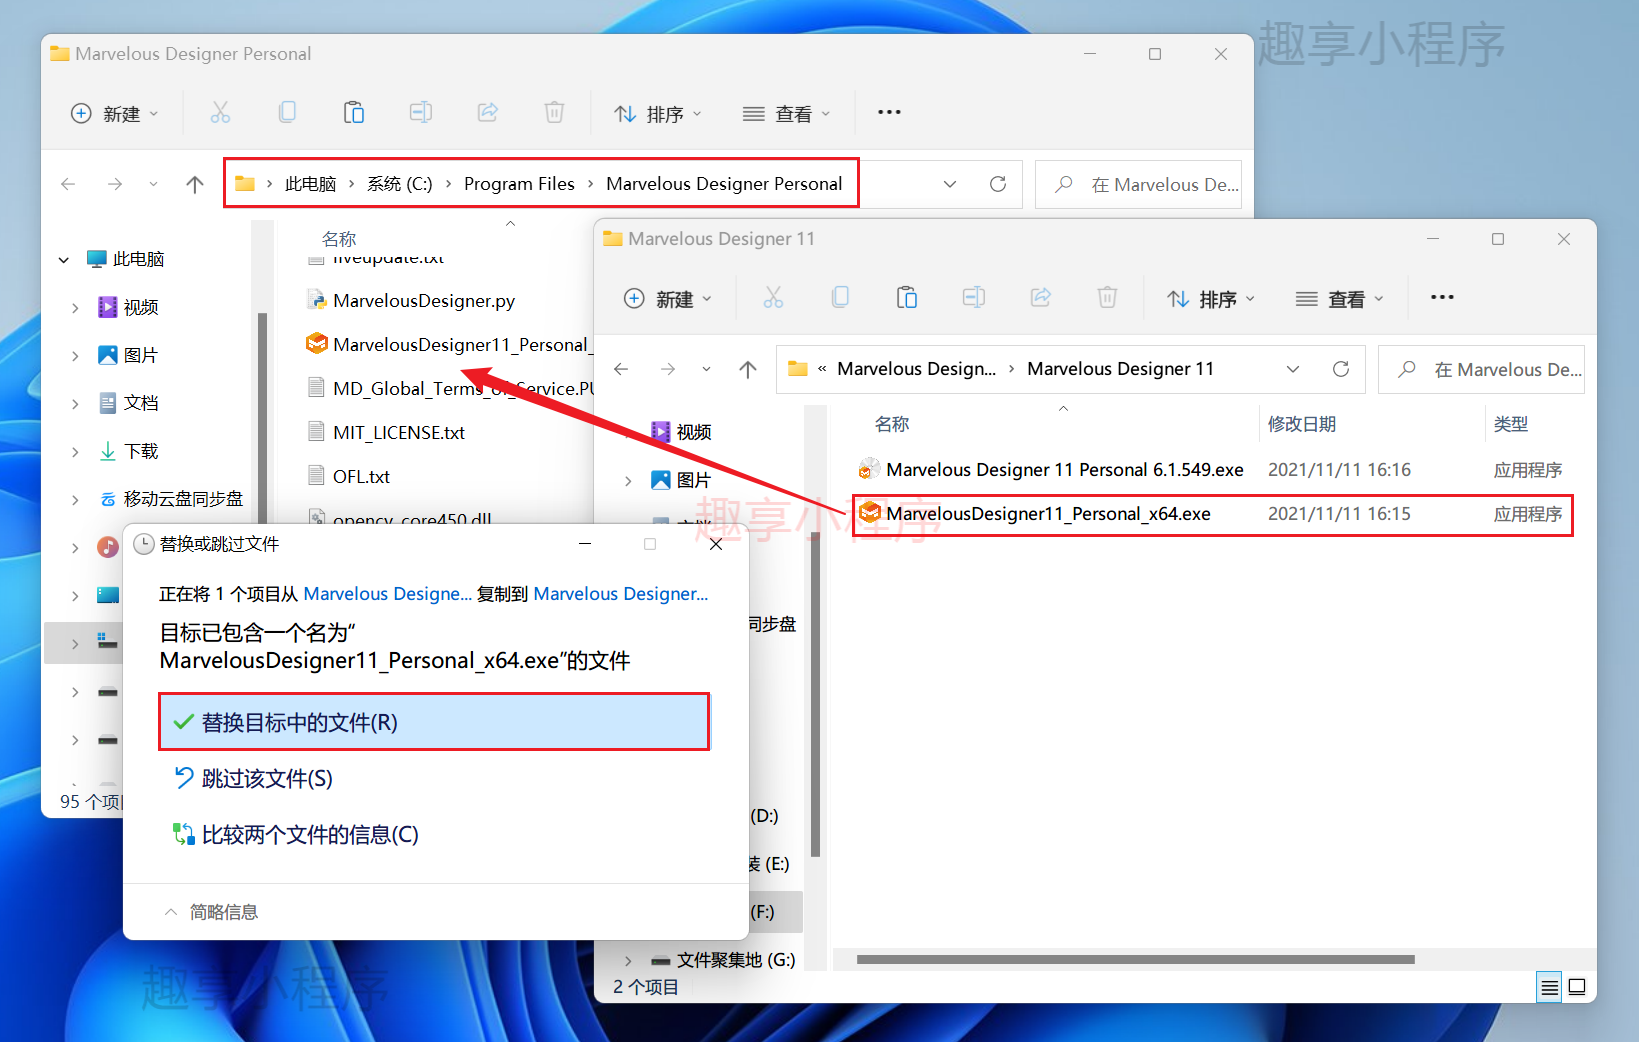
Task: Go back in Marvelous Designer Personal window
Action: pos(68,184)
